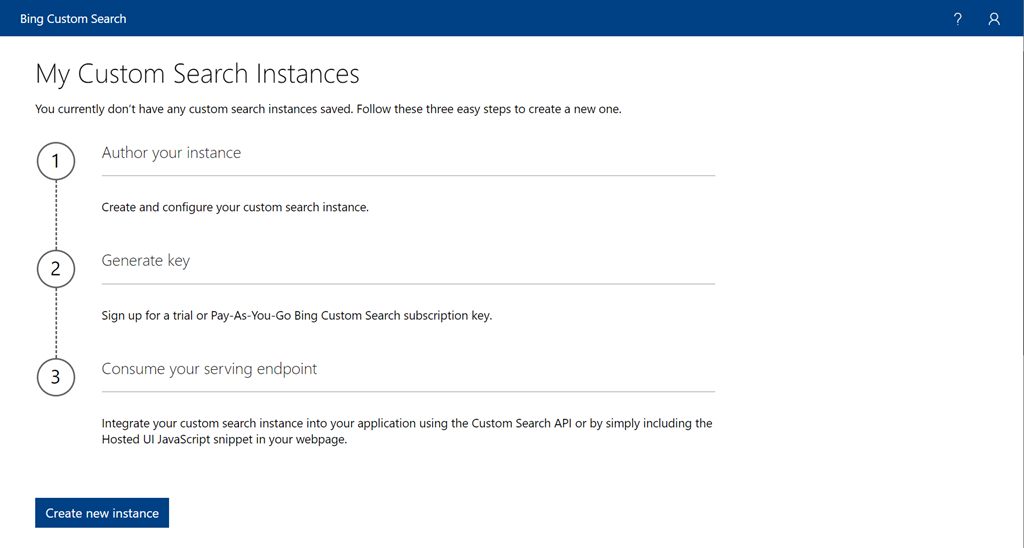
Task: Click the "My Custom Search Instances" page title
Action: 197,74
